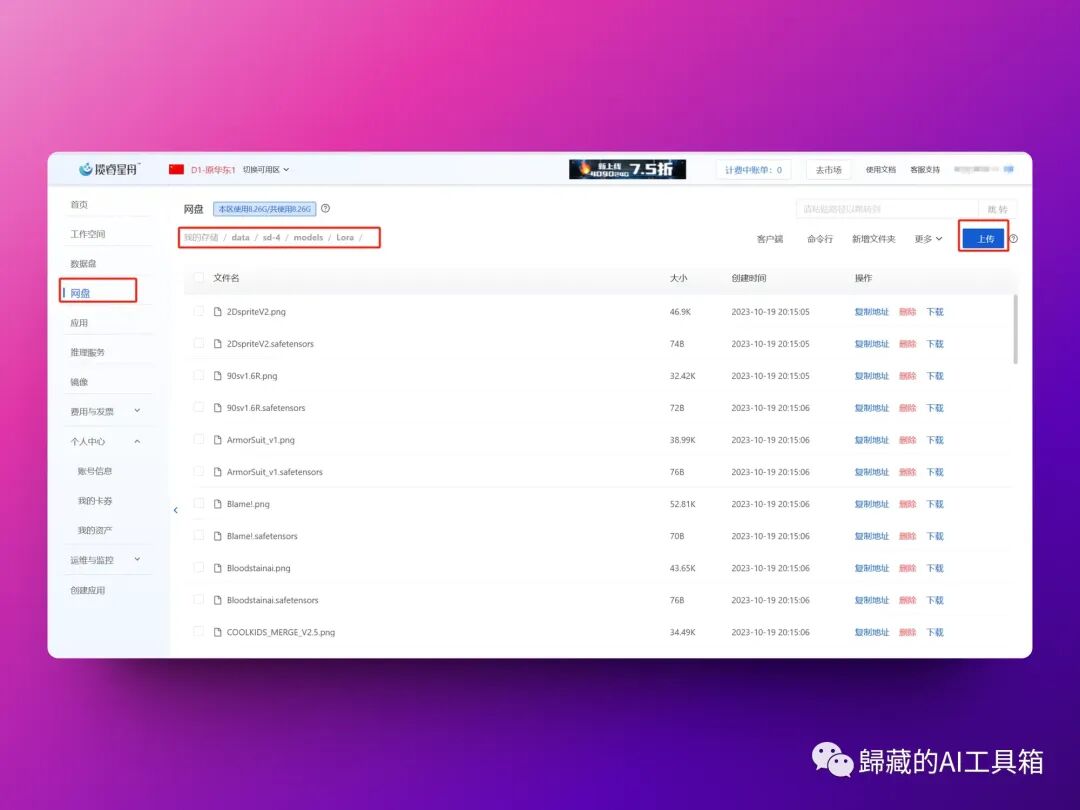Click 复制地址 for Bloodstainai.safetensors
Viewport: 1080px width, 810px height.
pos(871,600)
